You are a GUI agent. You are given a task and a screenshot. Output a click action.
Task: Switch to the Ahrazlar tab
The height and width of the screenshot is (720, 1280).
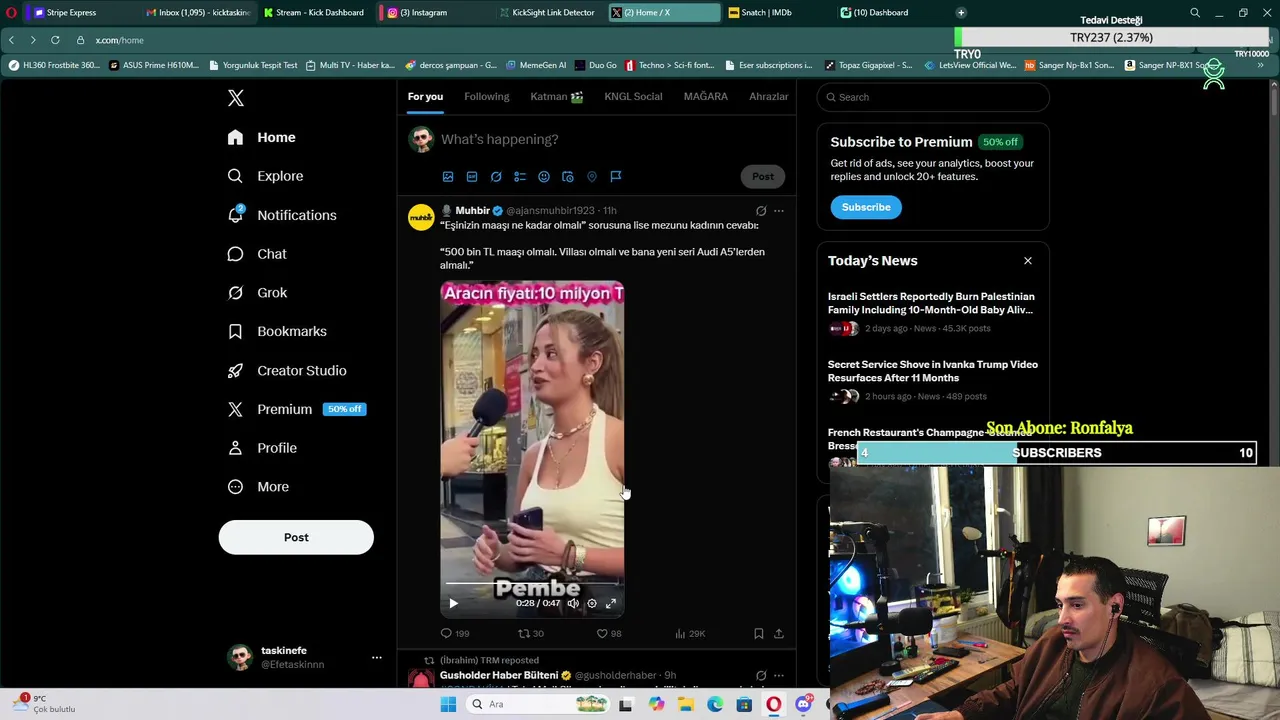(x=768, y=96)
